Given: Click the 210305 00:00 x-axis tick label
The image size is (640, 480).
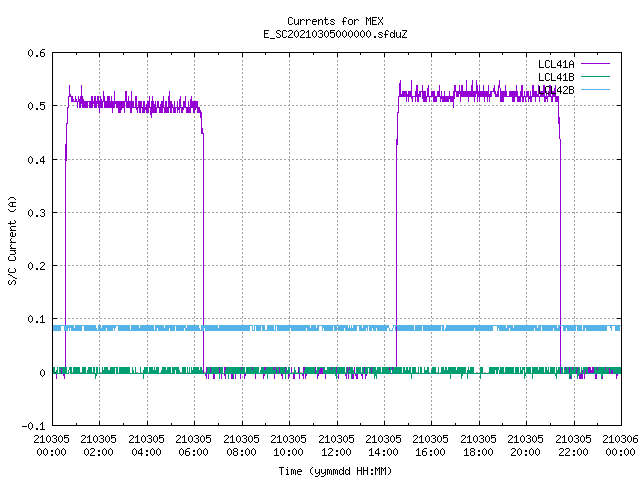Looking at the screenshot, I should click(x=51, y=446).
